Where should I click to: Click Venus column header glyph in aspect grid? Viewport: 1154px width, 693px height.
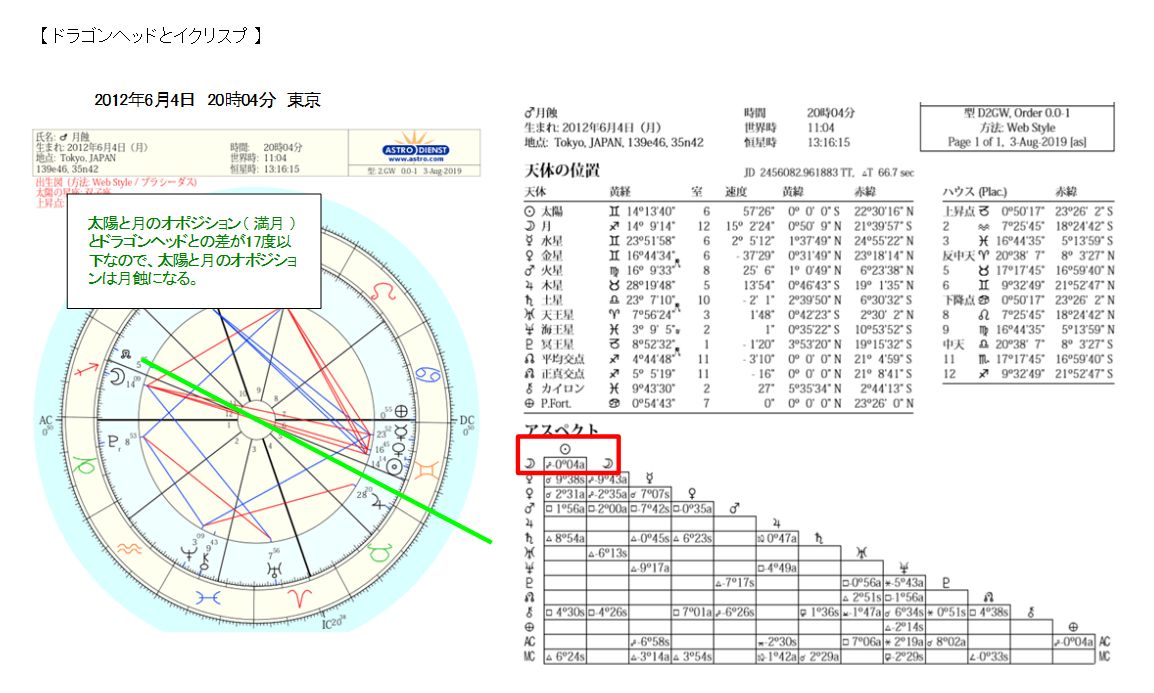692,493
